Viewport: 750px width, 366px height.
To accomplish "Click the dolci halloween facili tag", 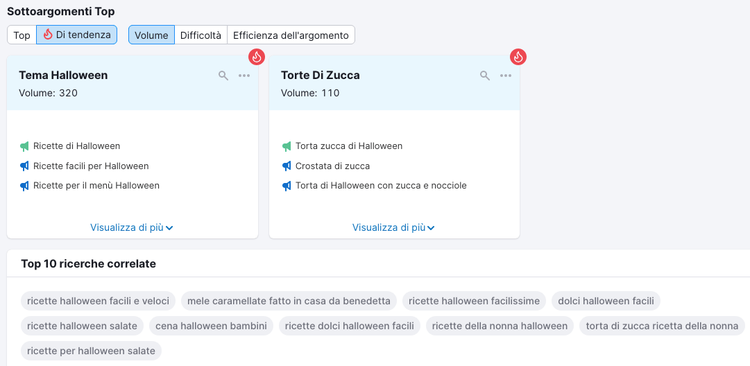I will click(606, 301).
